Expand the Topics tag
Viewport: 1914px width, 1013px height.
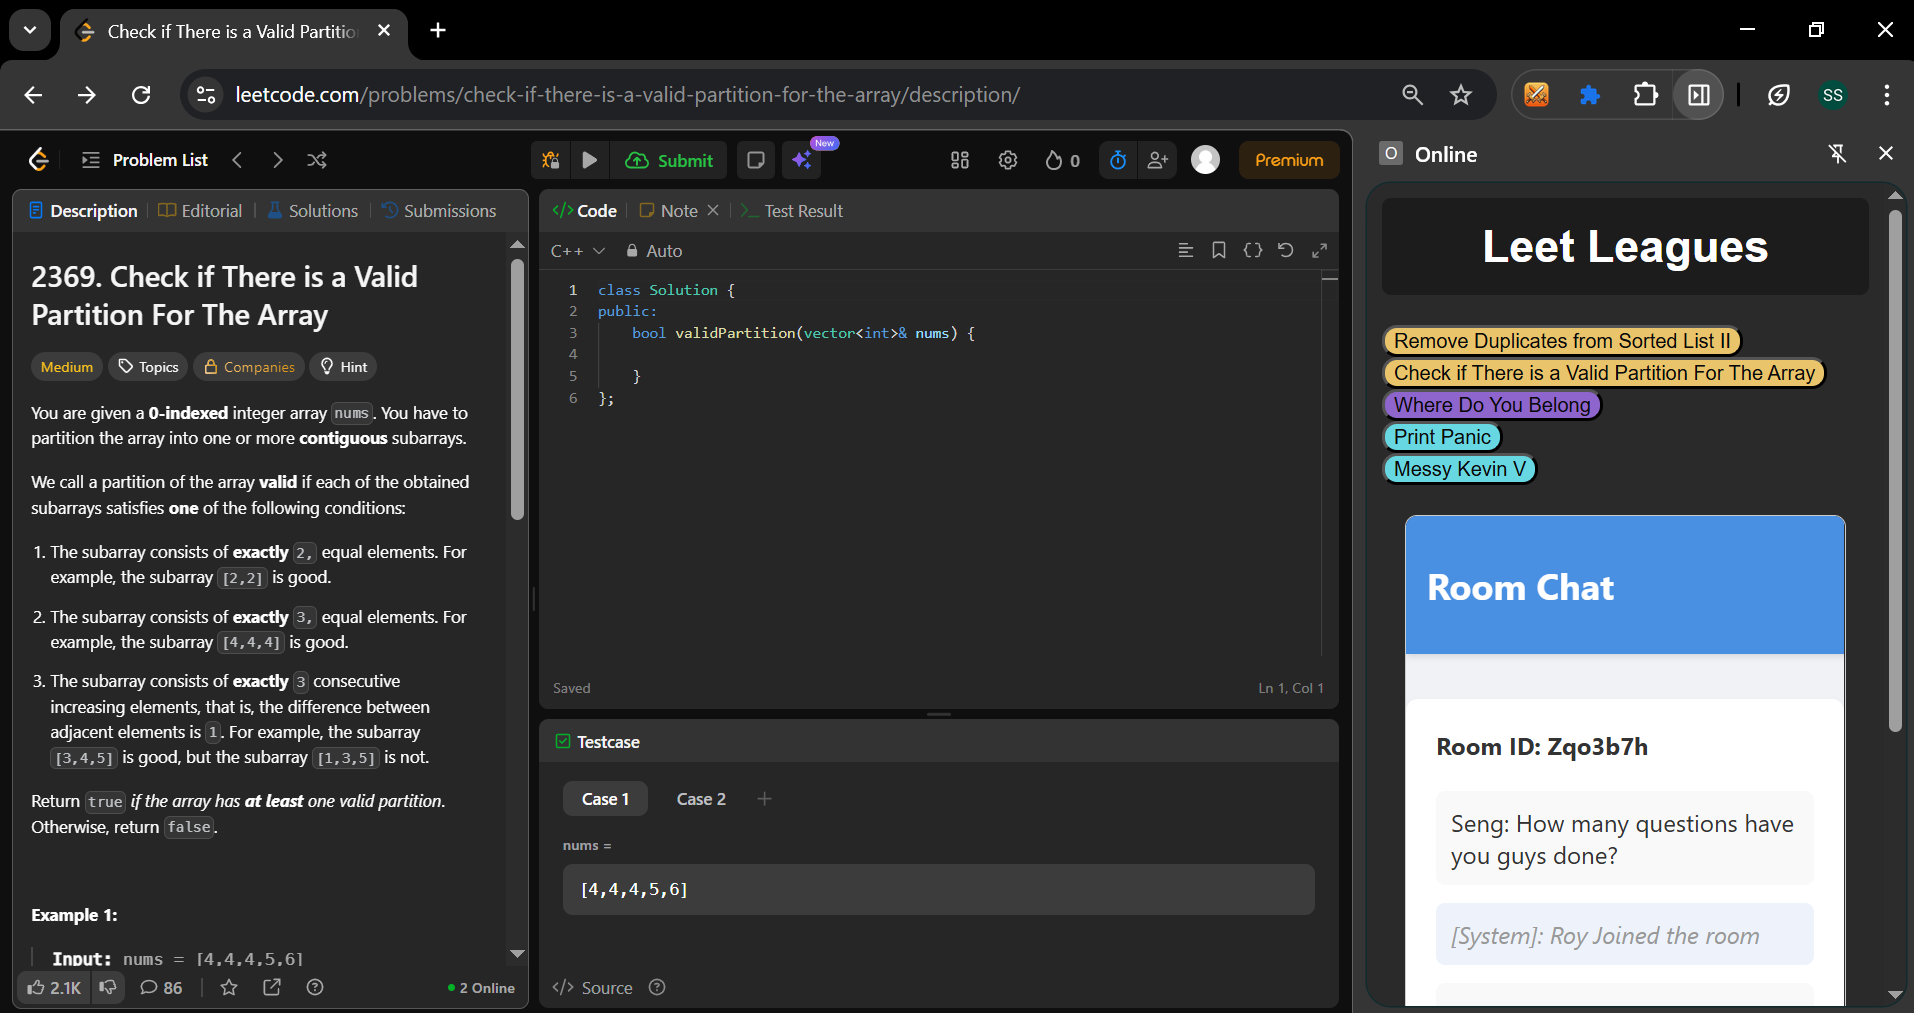148,367
